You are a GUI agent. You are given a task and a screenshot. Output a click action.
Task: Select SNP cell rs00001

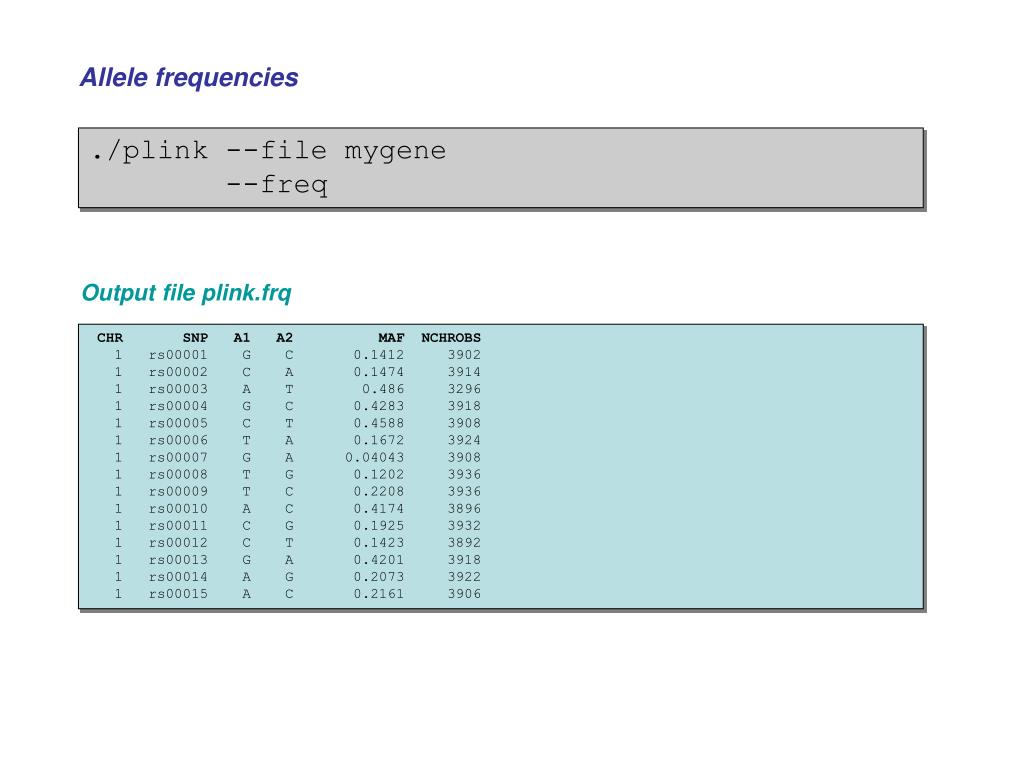click(178, 355)
